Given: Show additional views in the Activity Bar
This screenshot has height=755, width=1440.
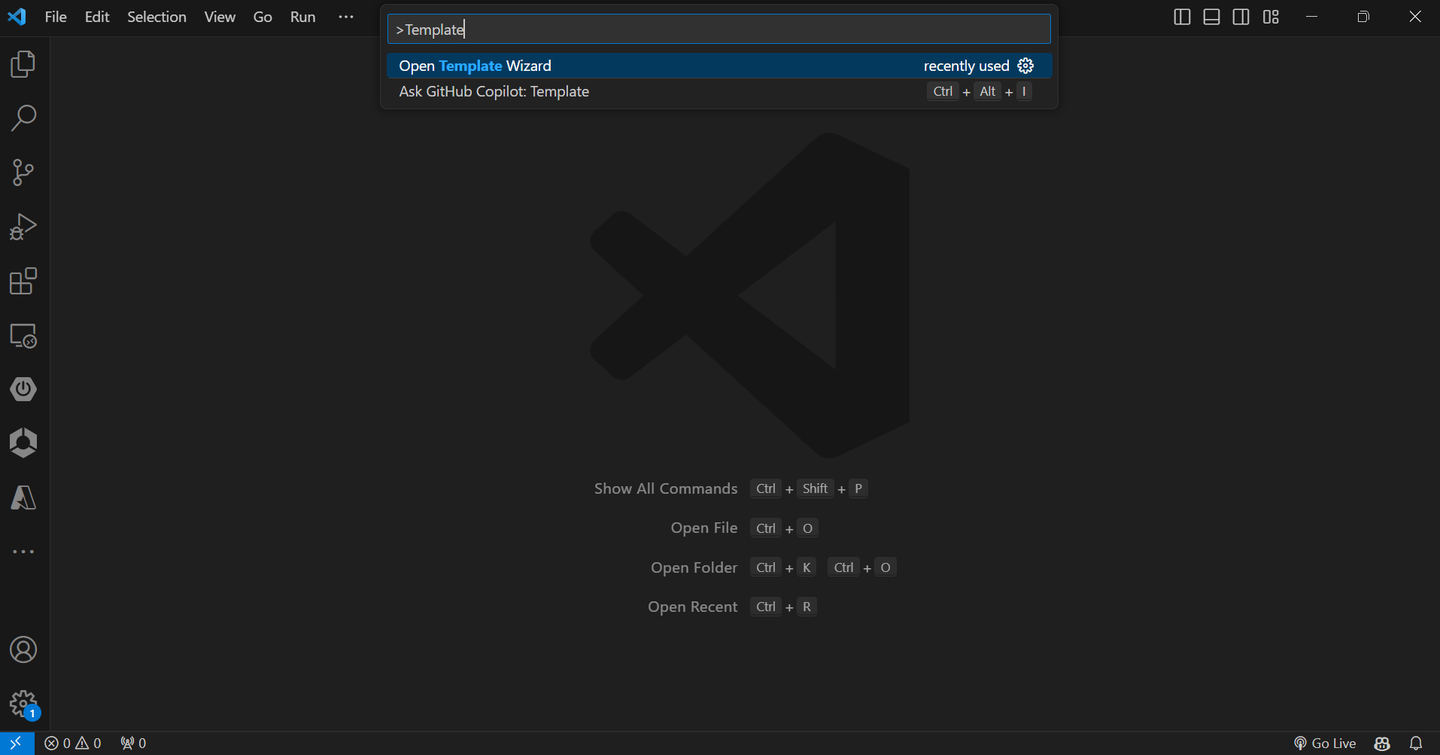Looking at the screenshot, I should click(23, 552).
